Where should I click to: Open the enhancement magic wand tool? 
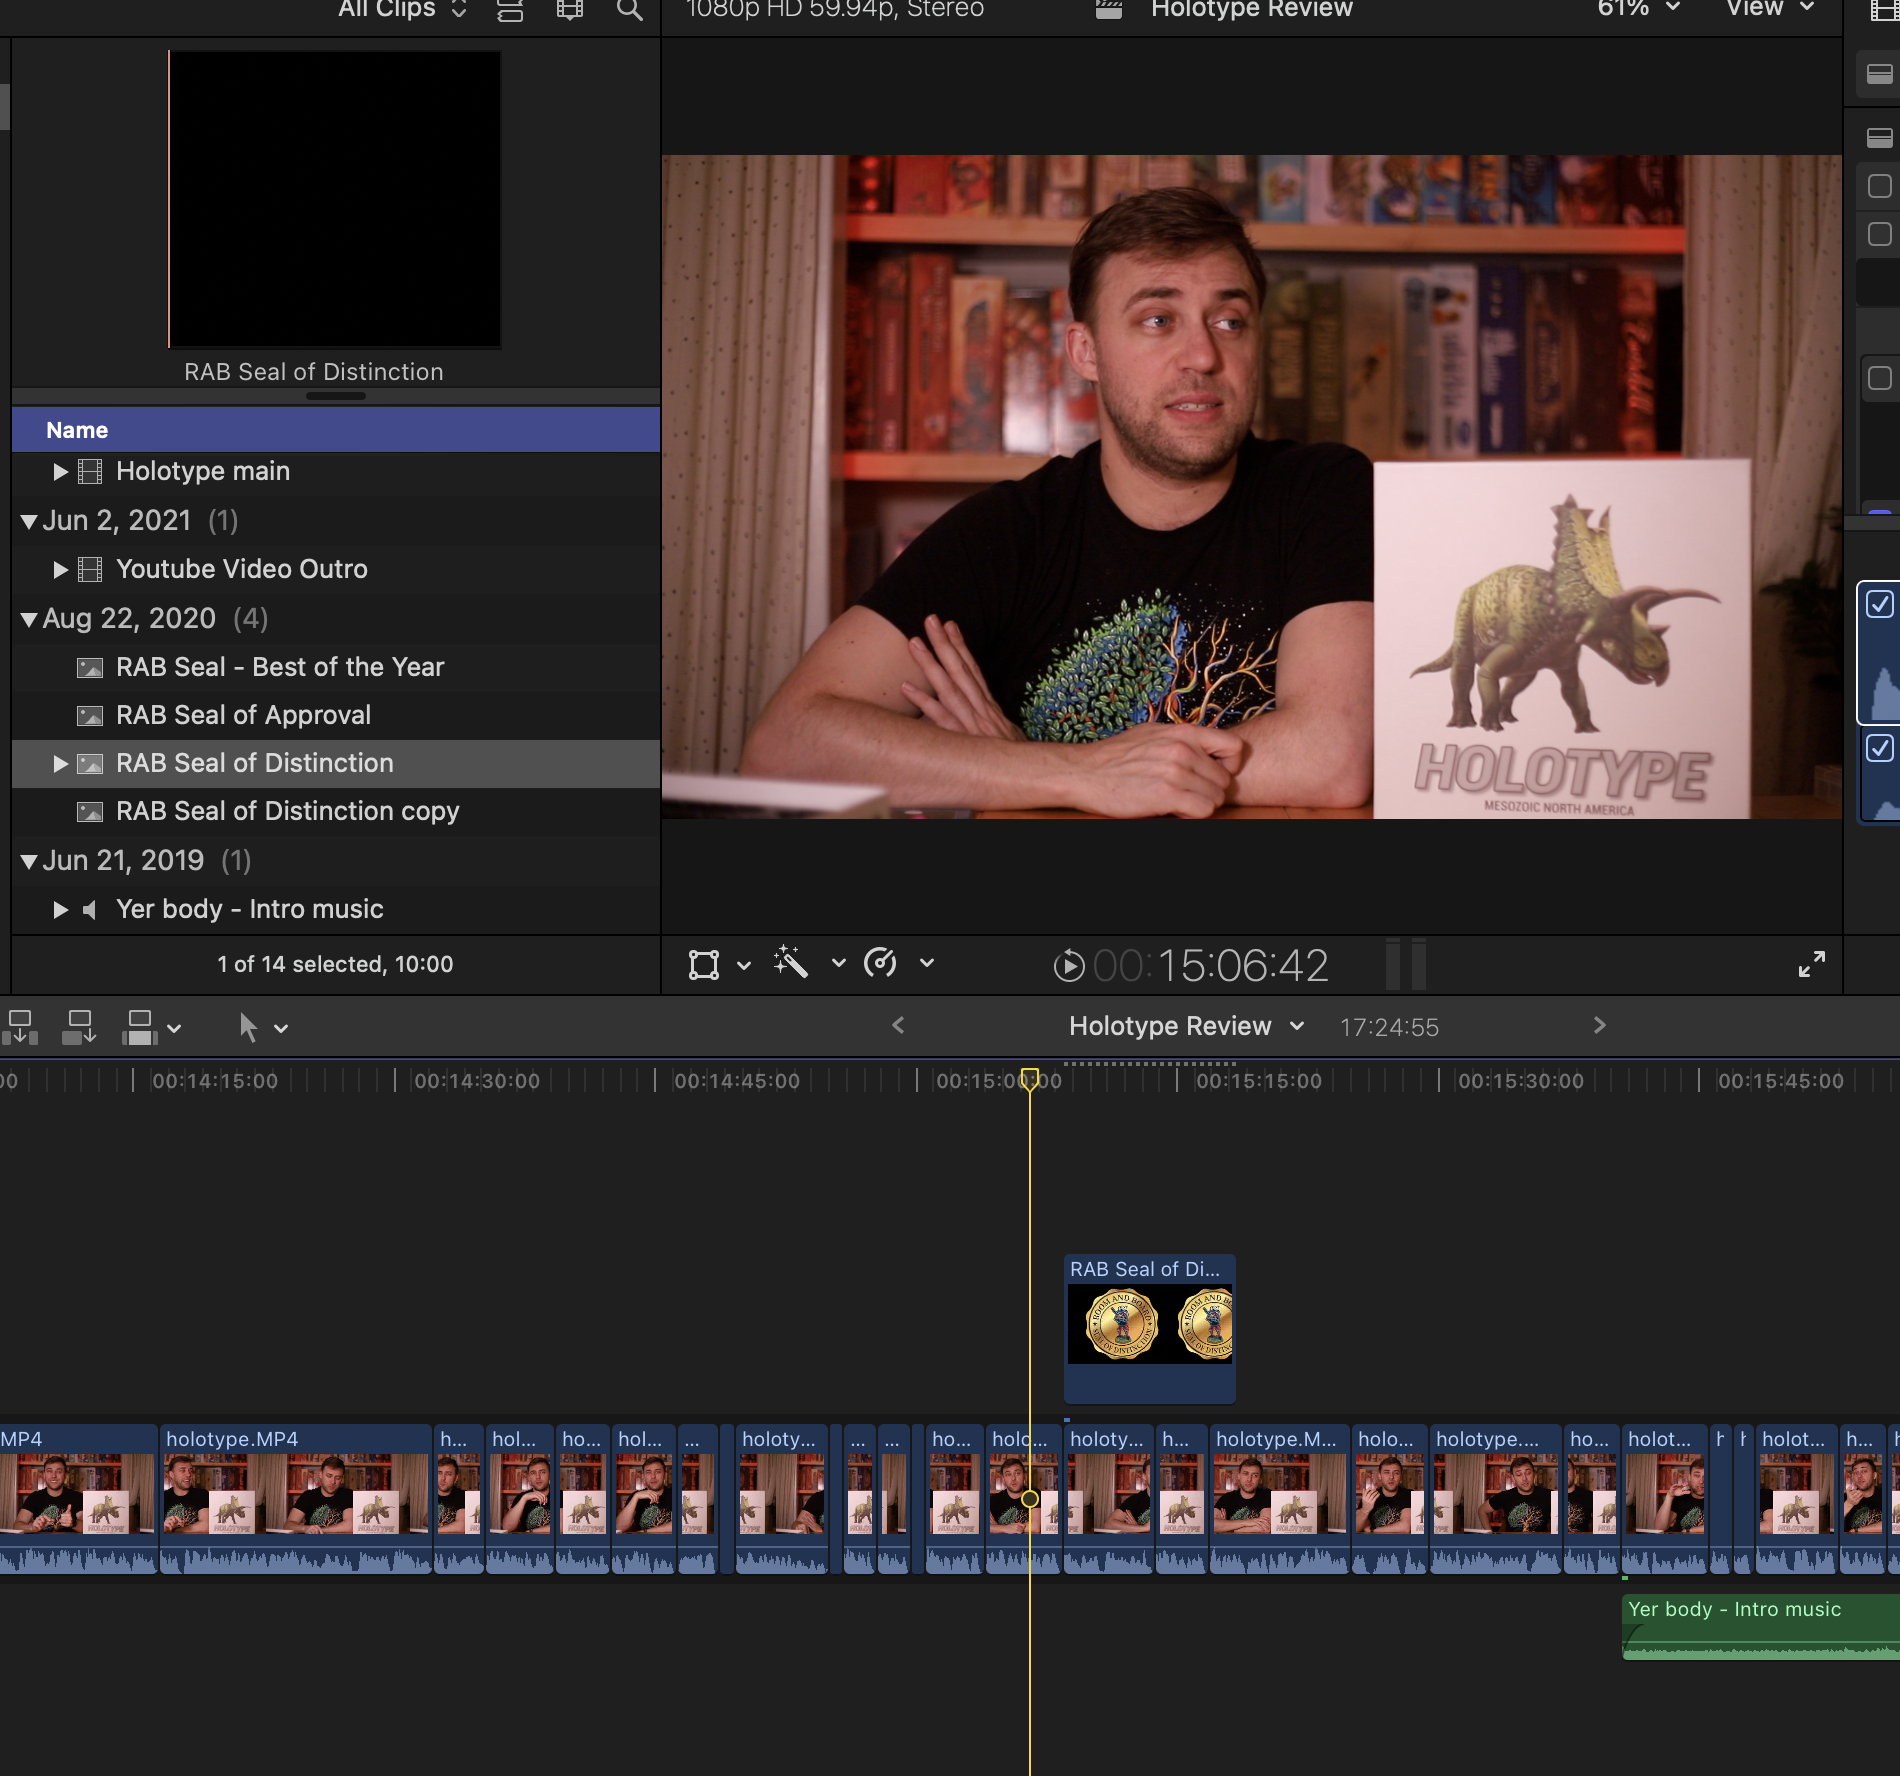790,963
